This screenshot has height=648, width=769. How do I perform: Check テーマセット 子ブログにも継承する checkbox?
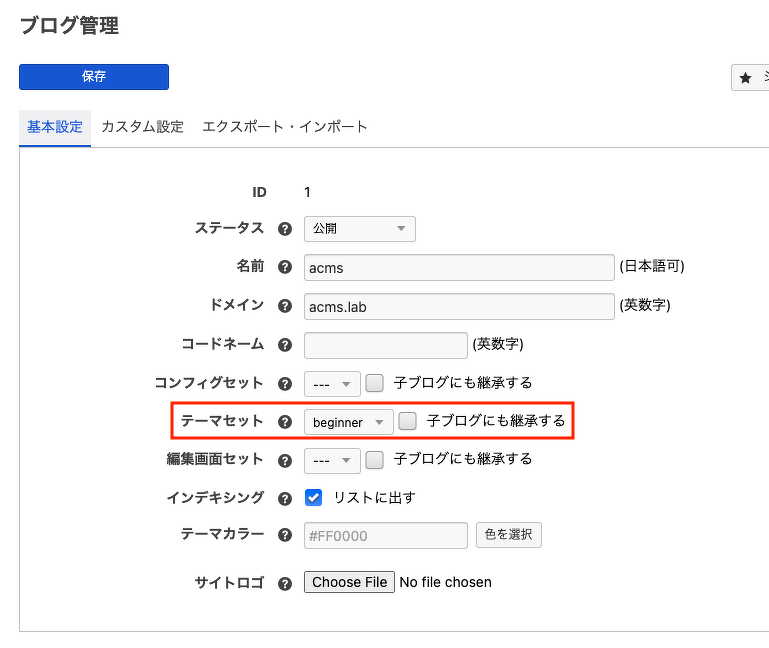(x=407, y=422)
